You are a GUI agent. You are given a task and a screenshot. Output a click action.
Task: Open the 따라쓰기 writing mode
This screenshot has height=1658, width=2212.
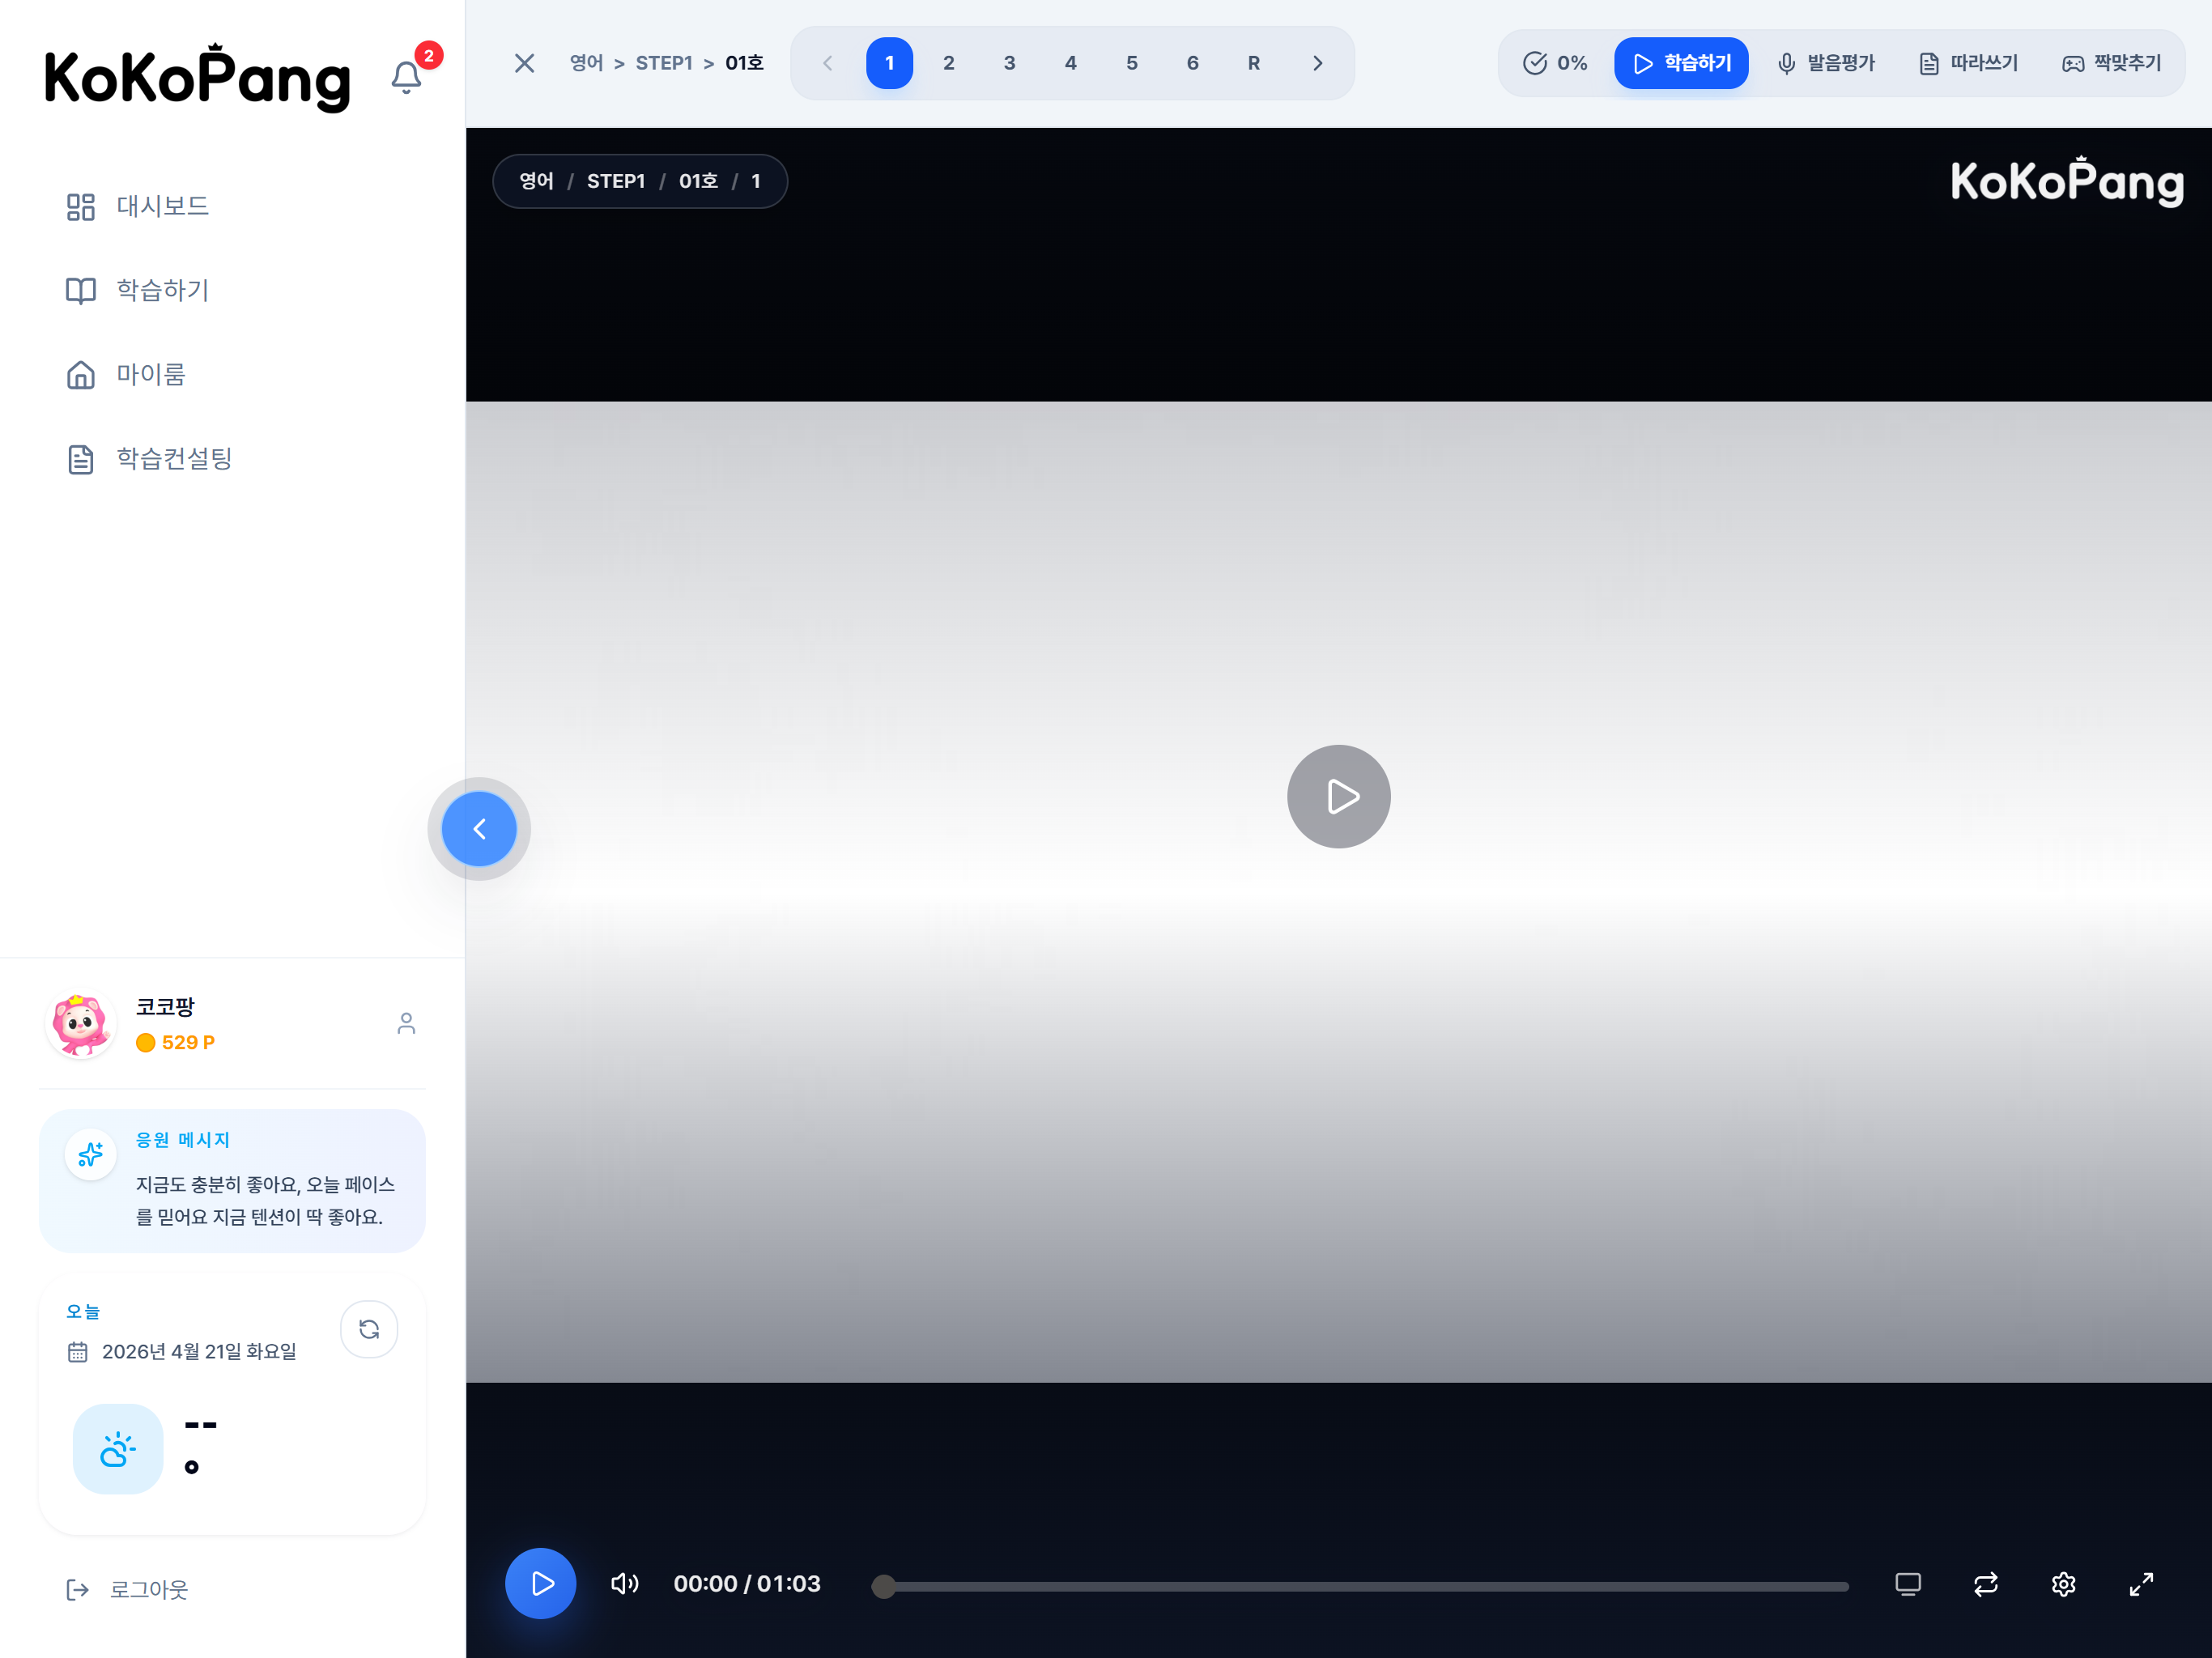coord(1968,63)
